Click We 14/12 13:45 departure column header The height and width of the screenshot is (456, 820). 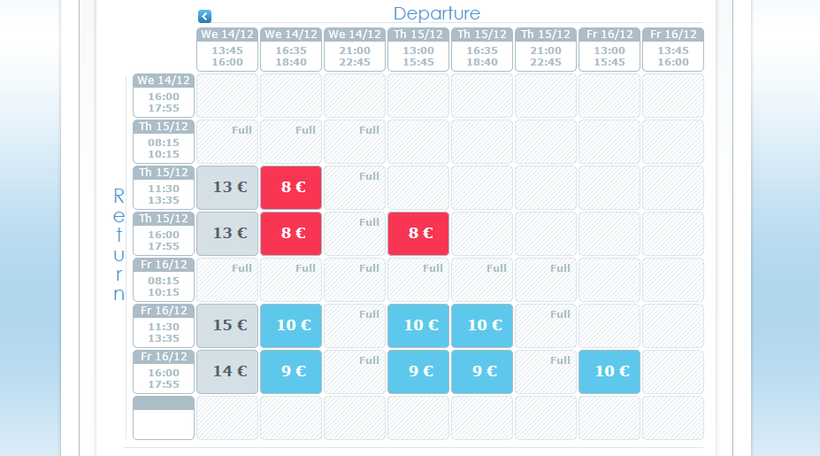pos(227,49)
